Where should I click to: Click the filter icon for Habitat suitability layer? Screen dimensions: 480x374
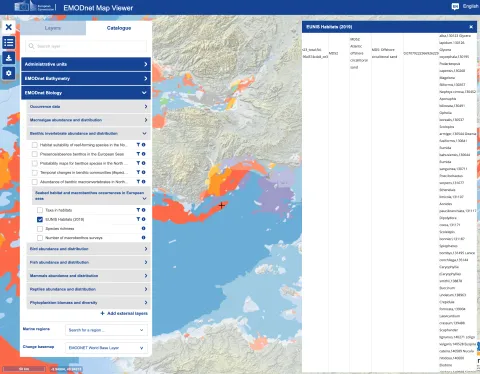pos(138,145)
